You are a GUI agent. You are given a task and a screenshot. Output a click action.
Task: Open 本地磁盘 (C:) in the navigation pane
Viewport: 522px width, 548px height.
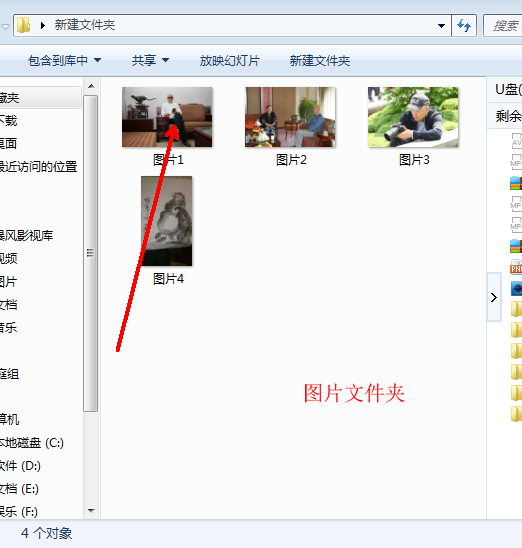click(x=31, y=443)
